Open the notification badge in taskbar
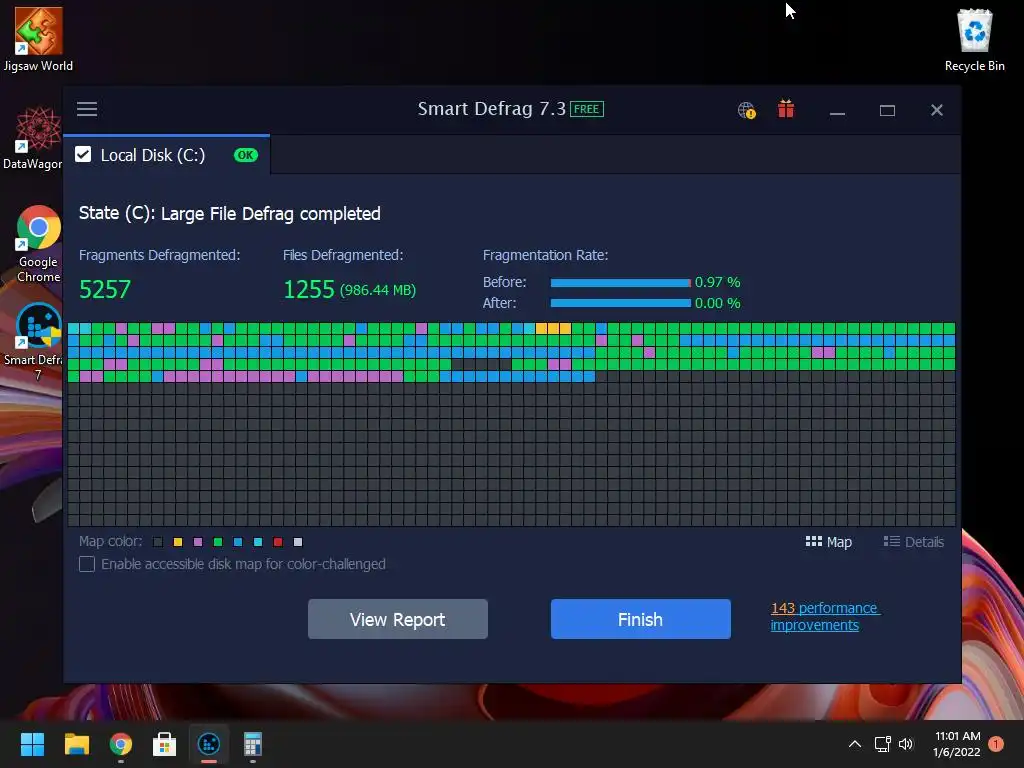Image resolution: width=1024 pixels, height=768 pixels. (x=996, y=744)
